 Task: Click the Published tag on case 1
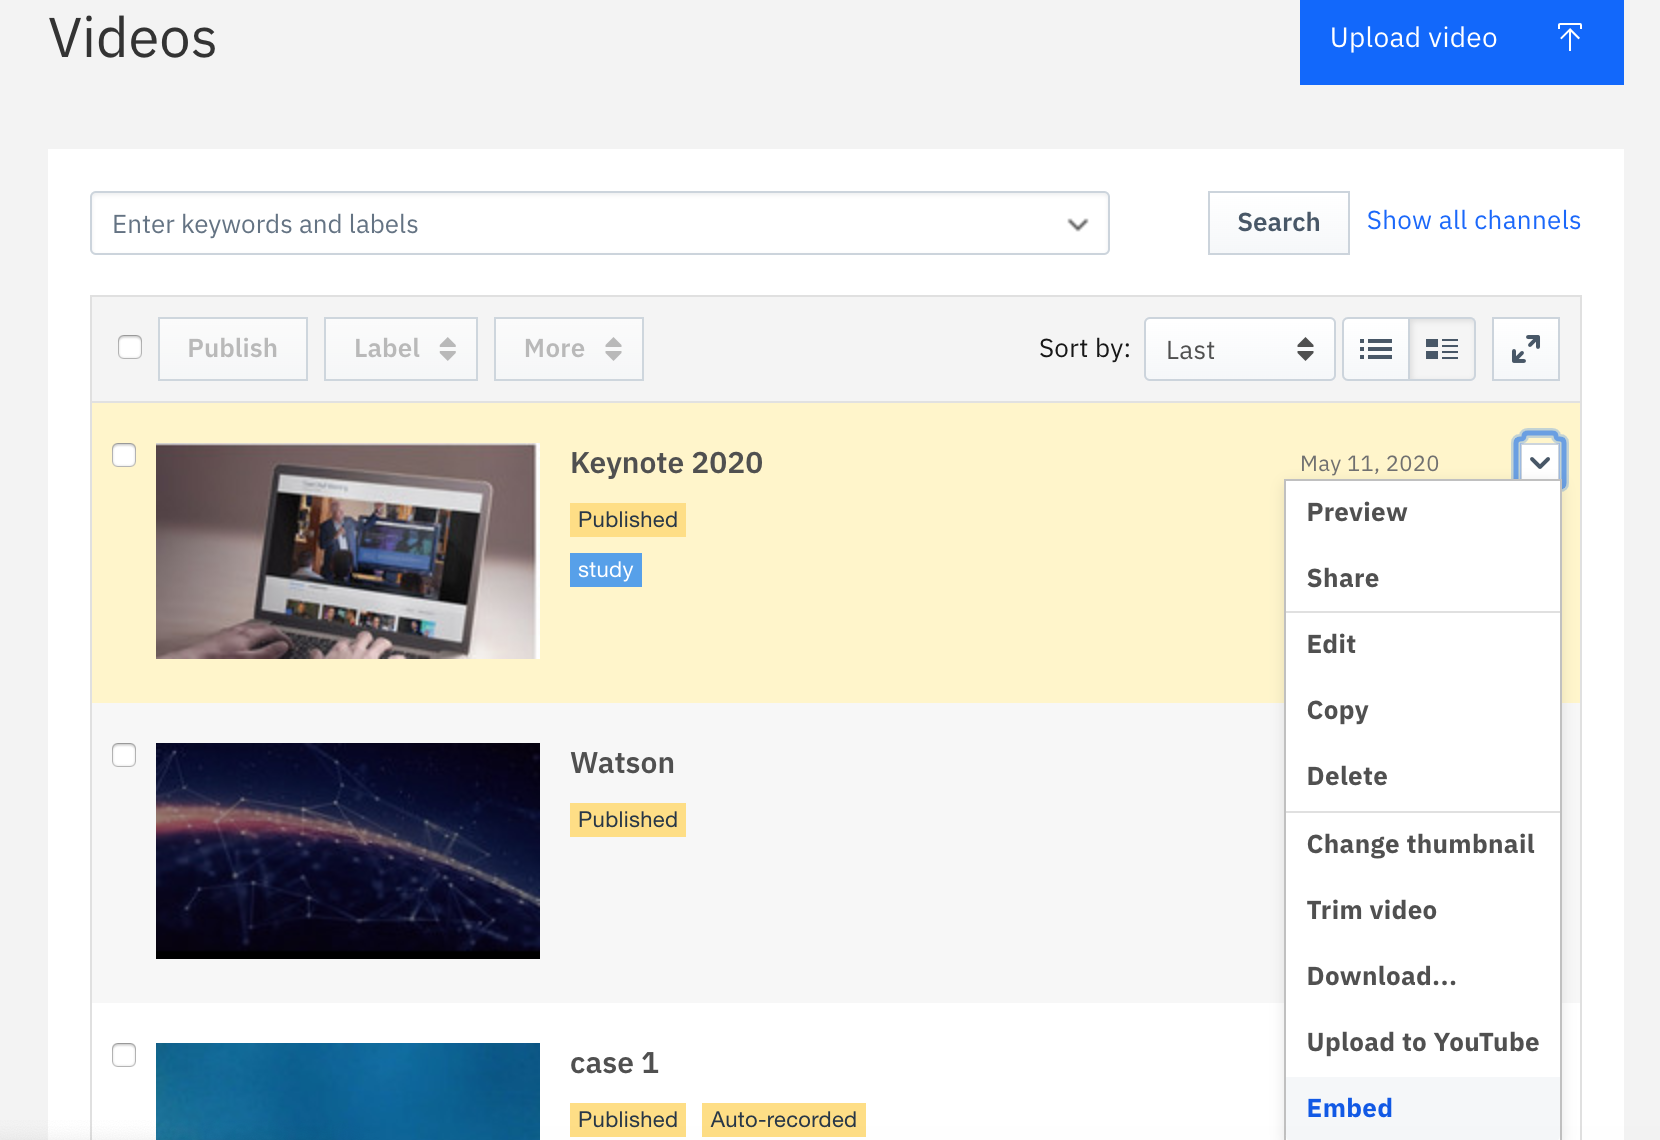(628, 1120)
